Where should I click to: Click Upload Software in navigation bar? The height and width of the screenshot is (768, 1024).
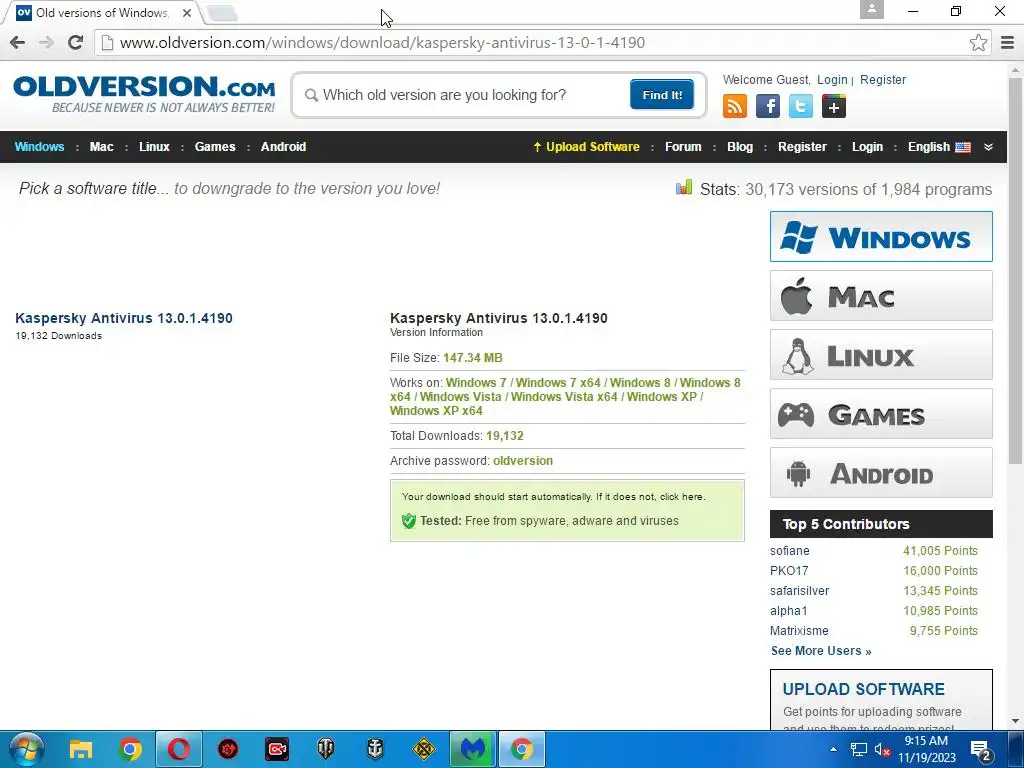pyautogui.click(x=586, y=147)
